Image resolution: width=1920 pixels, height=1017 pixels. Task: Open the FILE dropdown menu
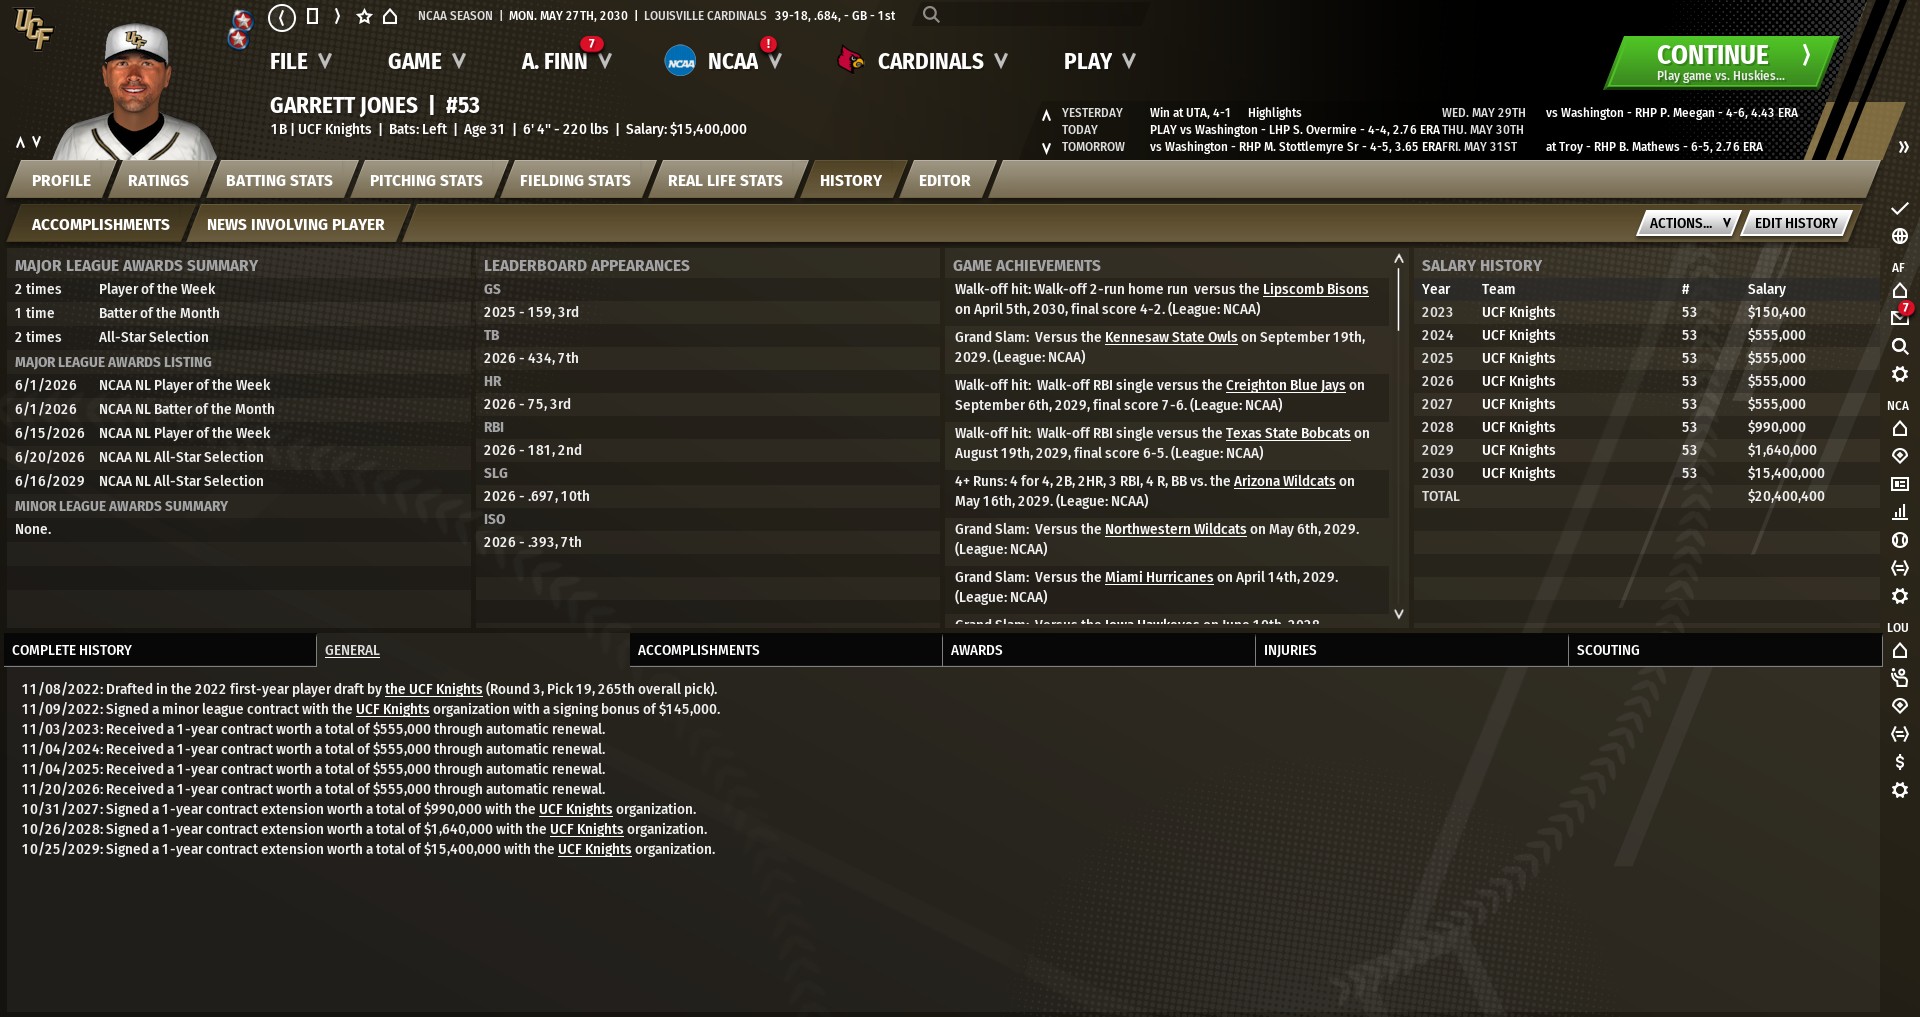(300, 61)
